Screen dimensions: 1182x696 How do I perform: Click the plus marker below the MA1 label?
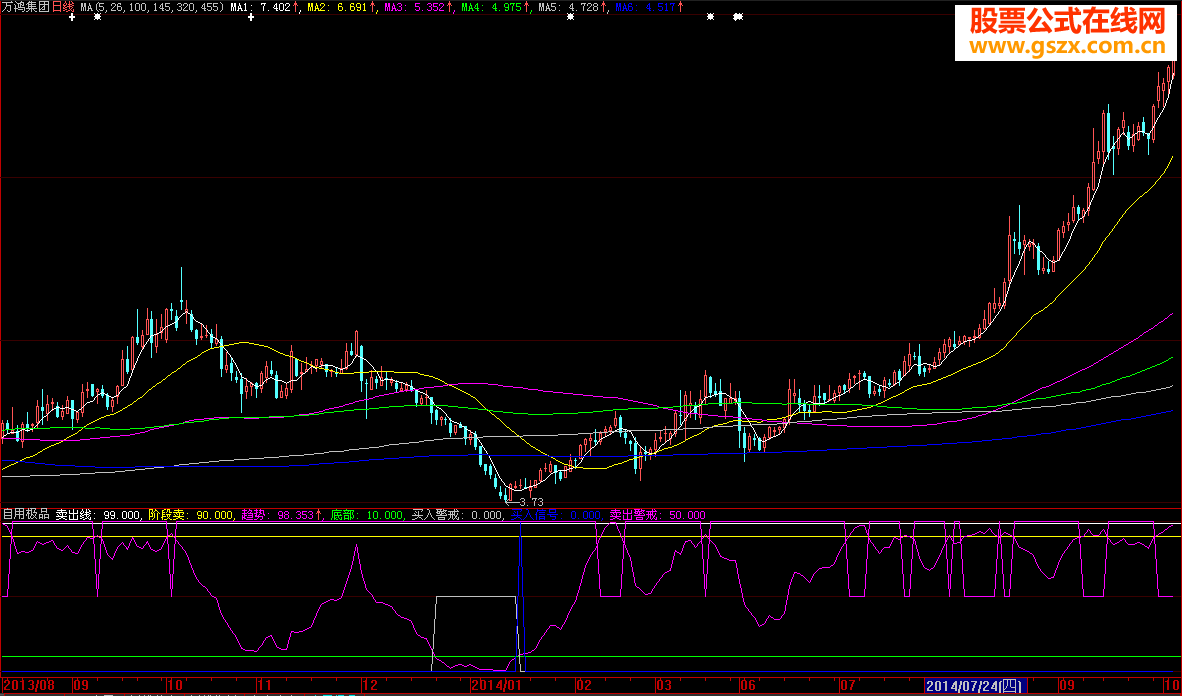[250, 18]
